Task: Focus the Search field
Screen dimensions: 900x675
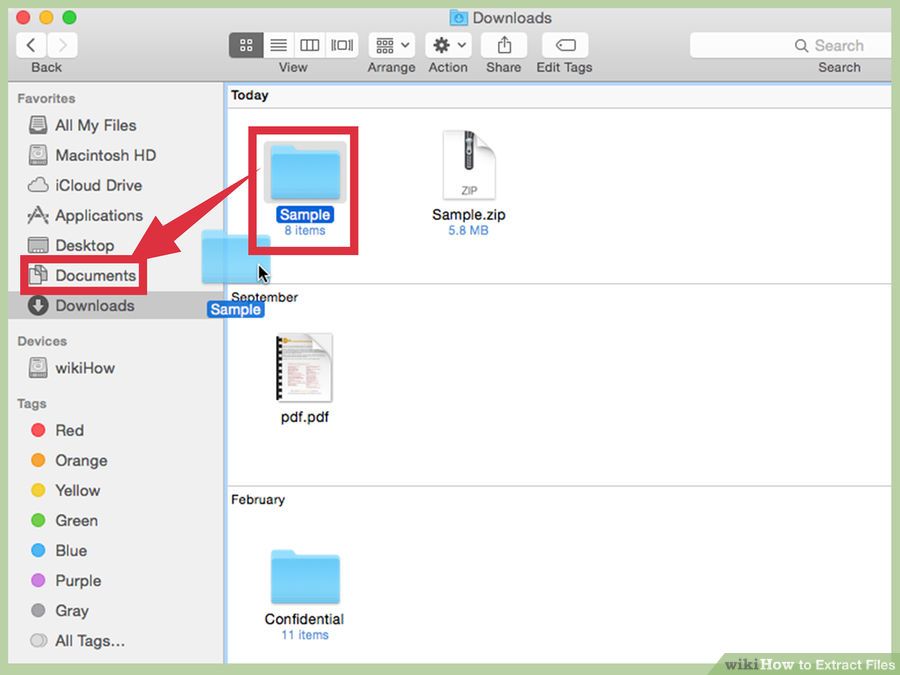Action: [x=791, y=45]
